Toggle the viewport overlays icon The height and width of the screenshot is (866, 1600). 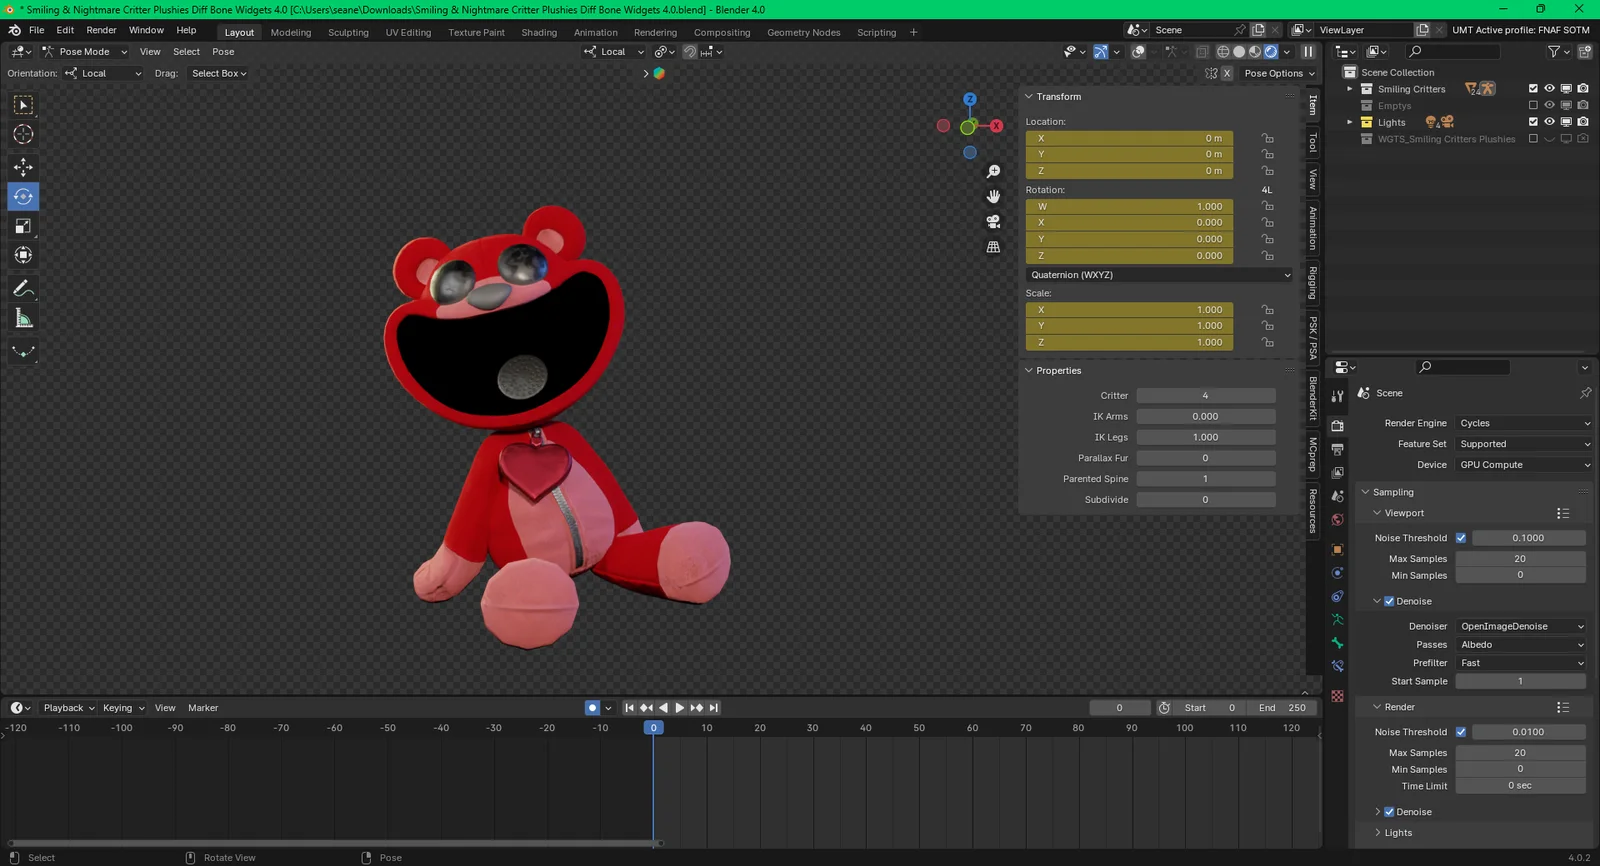[x=1139, y=52]
